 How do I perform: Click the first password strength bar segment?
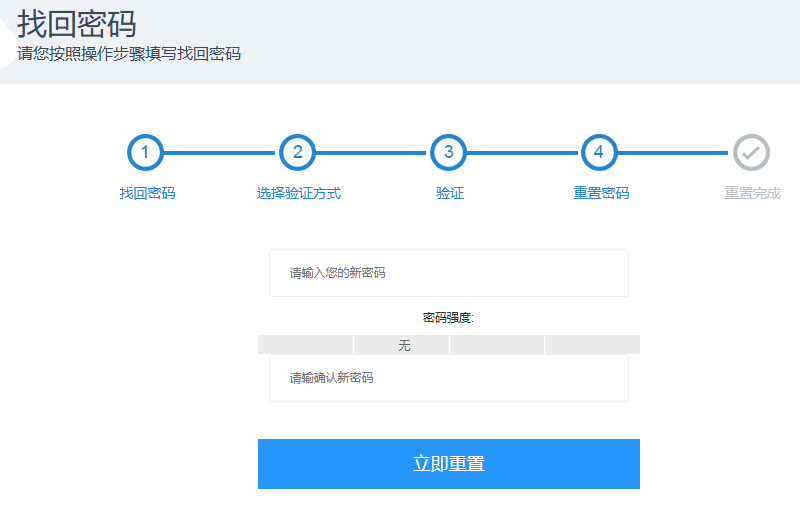[305, 345]
